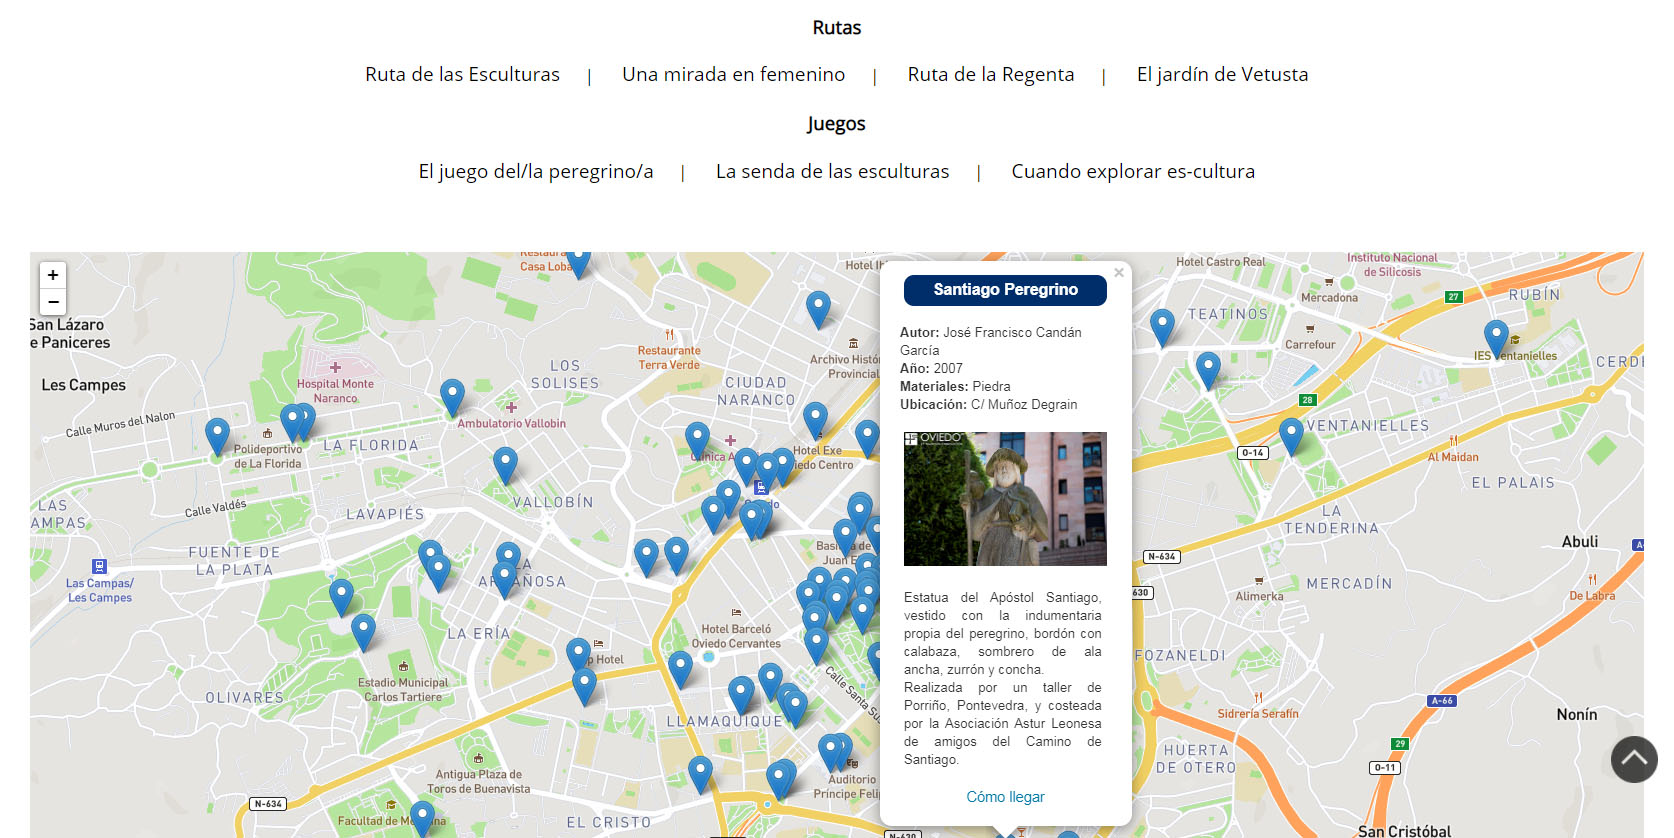Click the marker near IES Ventanielles
This screenshot has height=838, width=1674.
pyautogui.click(x=1496, y=337)
